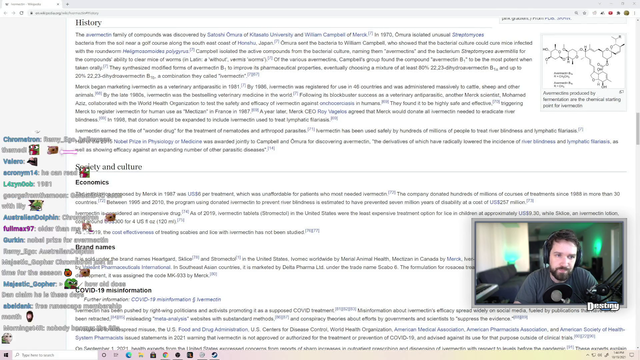Click L4zyn0ob's chat message "1981"
This screenshot has height=360, width=640.
coord(27,184)
